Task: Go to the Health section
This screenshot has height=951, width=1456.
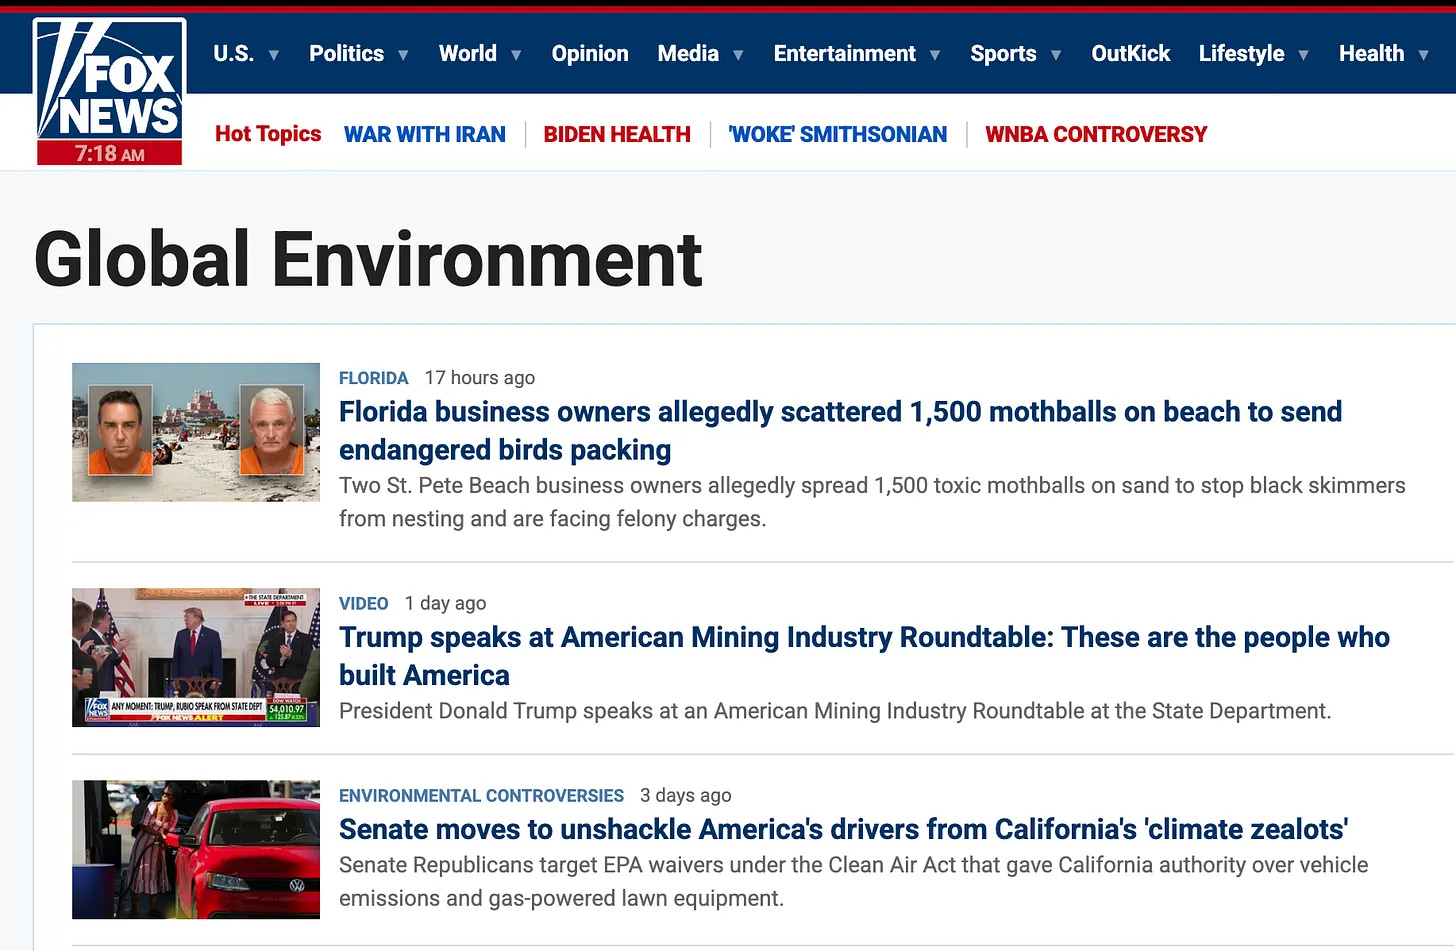Action: 1372,54
